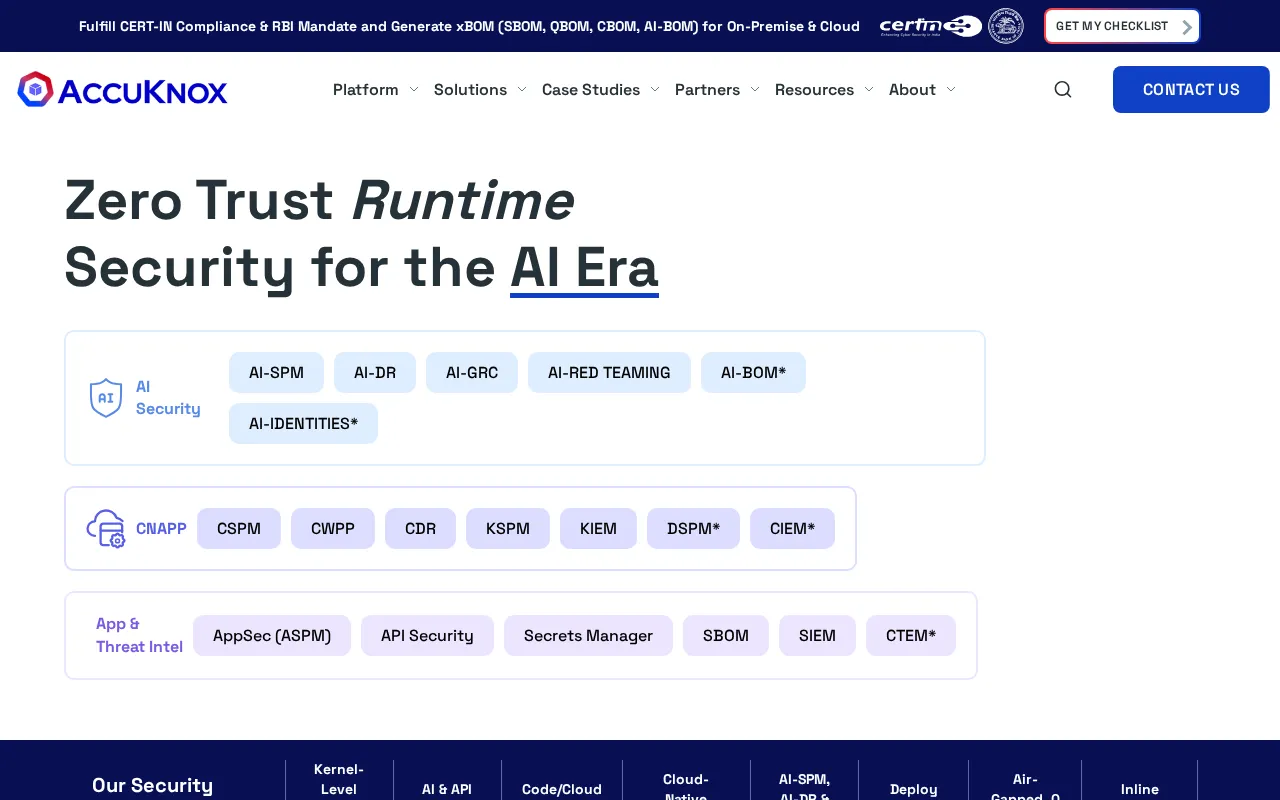Select the SIEM chip
1280x800 pixels.
coord(817,636)
